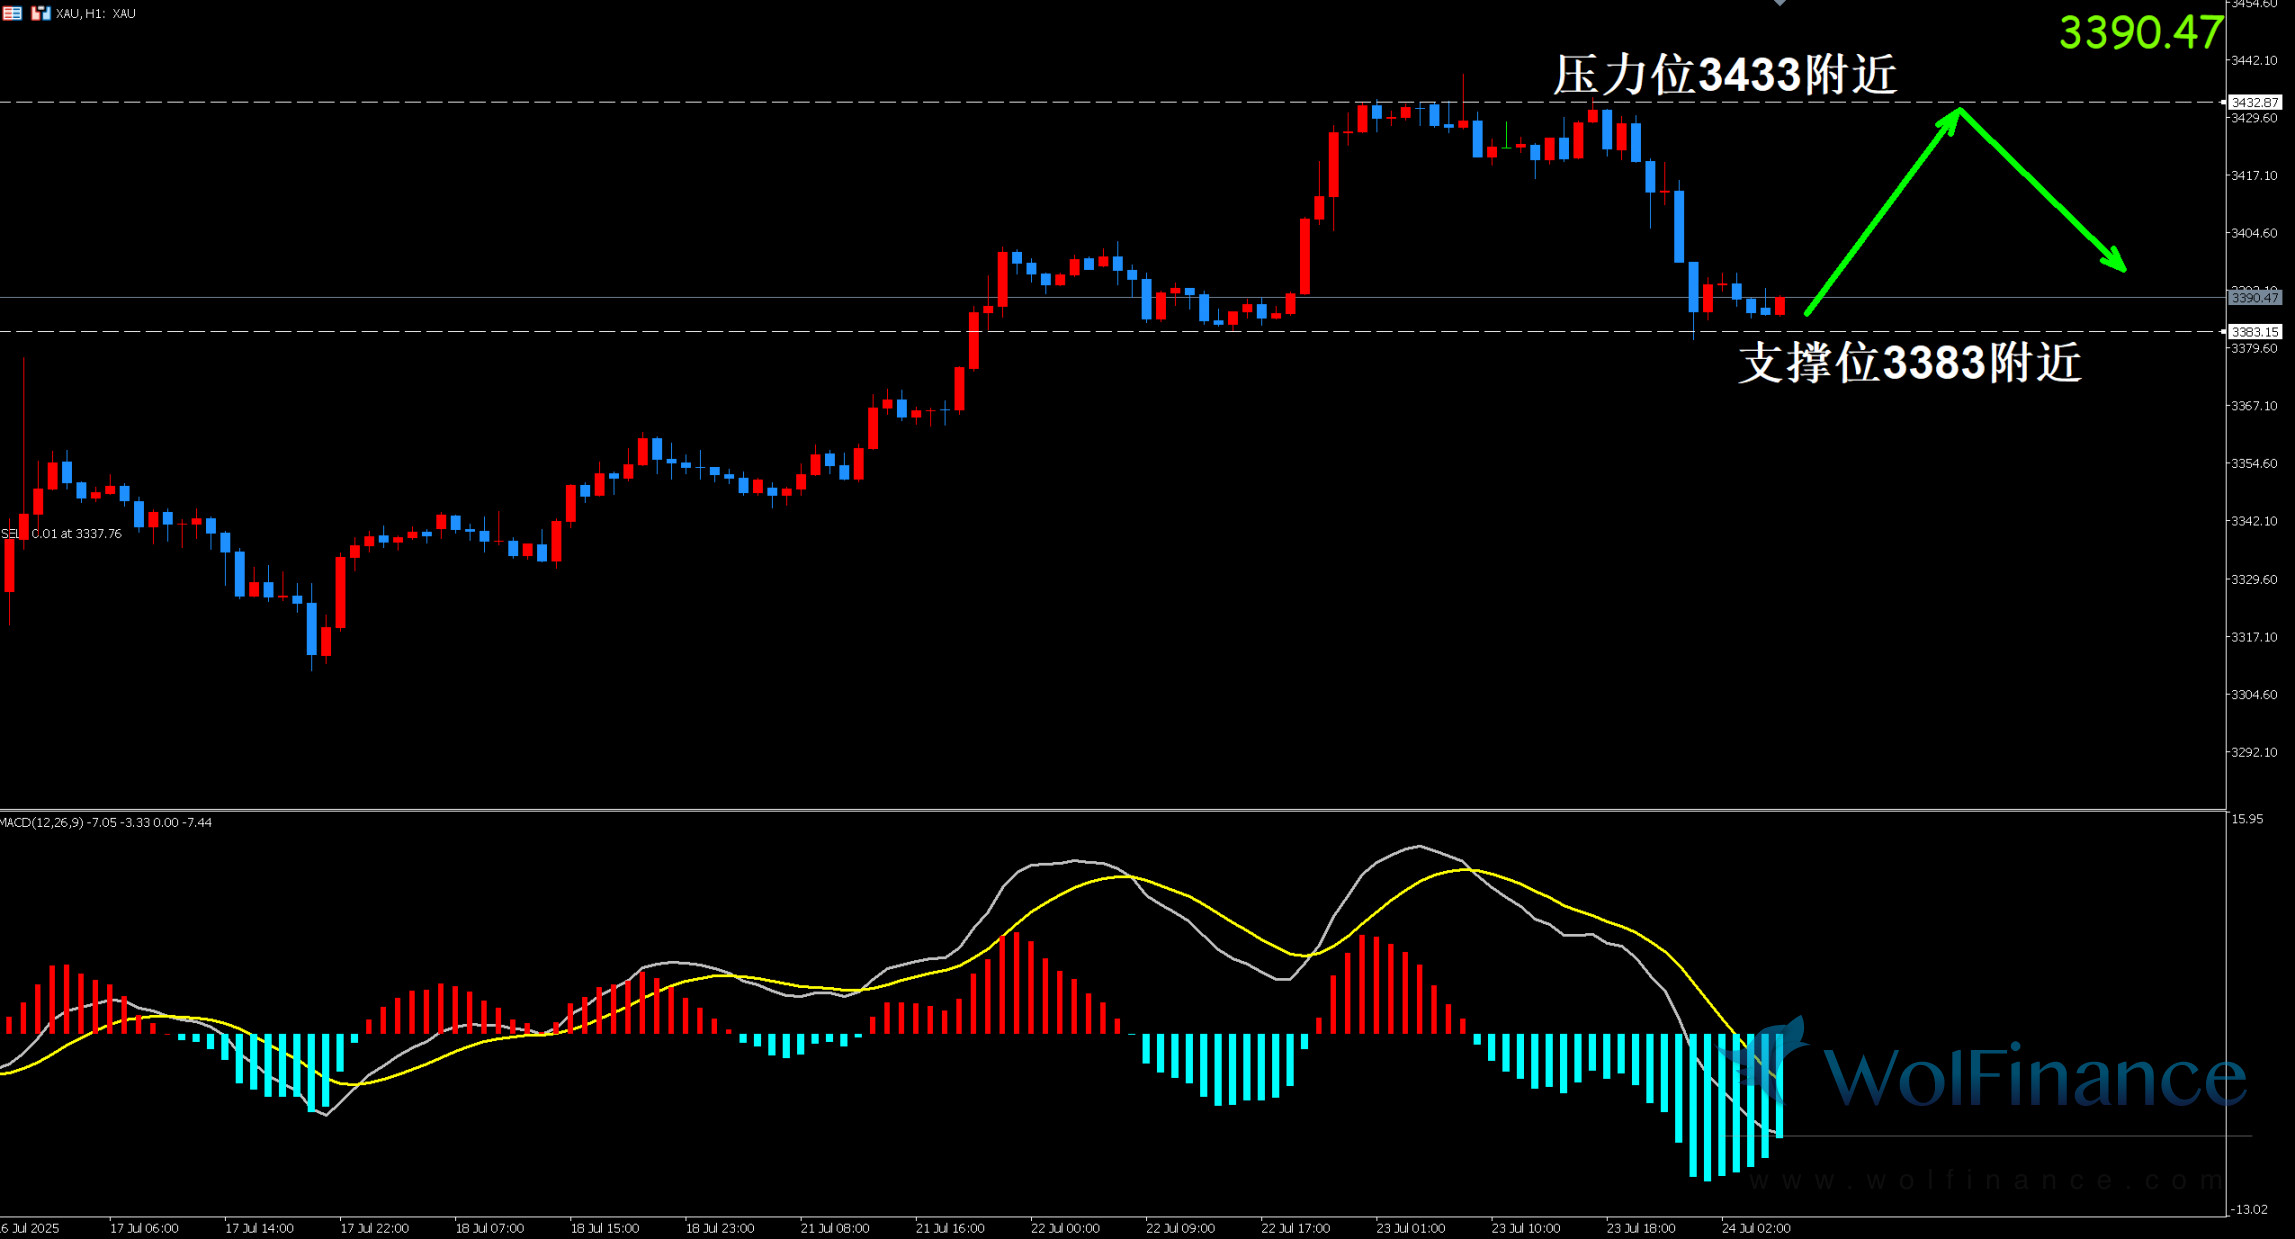Click the 3417.10 price scale value
Screen dimensions: 2295x1239
coord(2254,175)
